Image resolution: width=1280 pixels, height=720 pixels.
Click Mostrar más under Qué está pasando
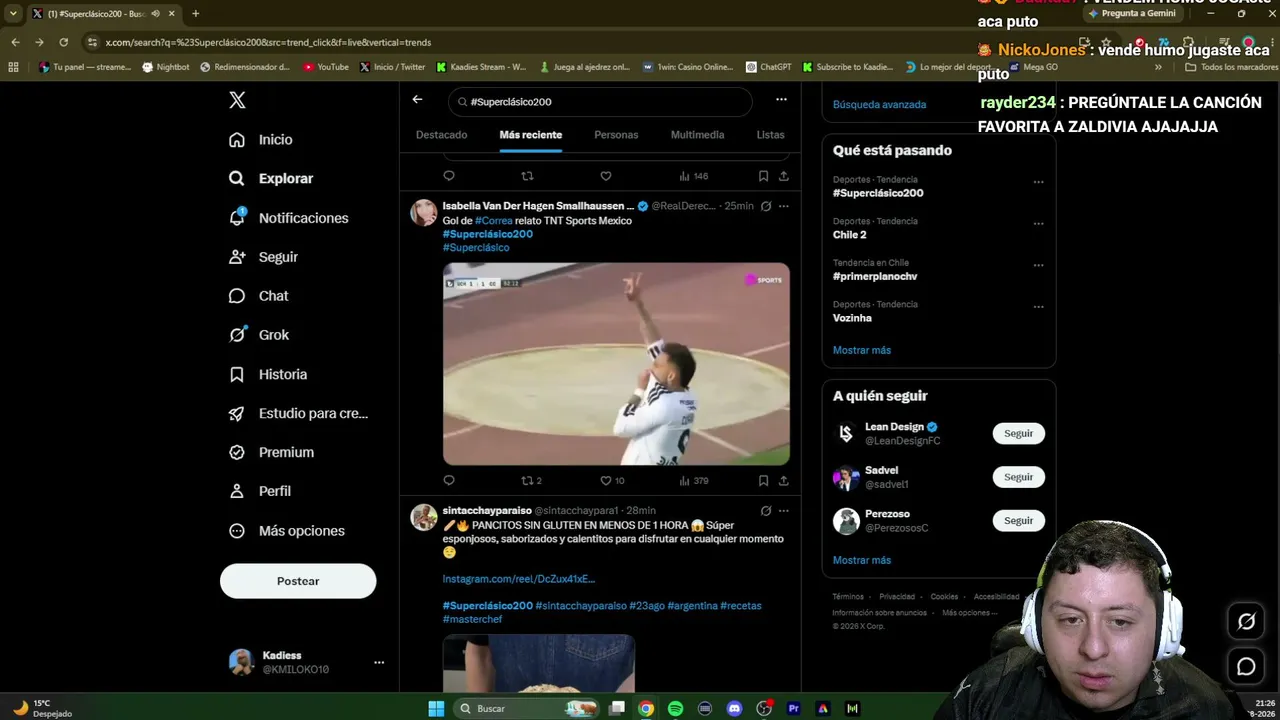(861, 350)
